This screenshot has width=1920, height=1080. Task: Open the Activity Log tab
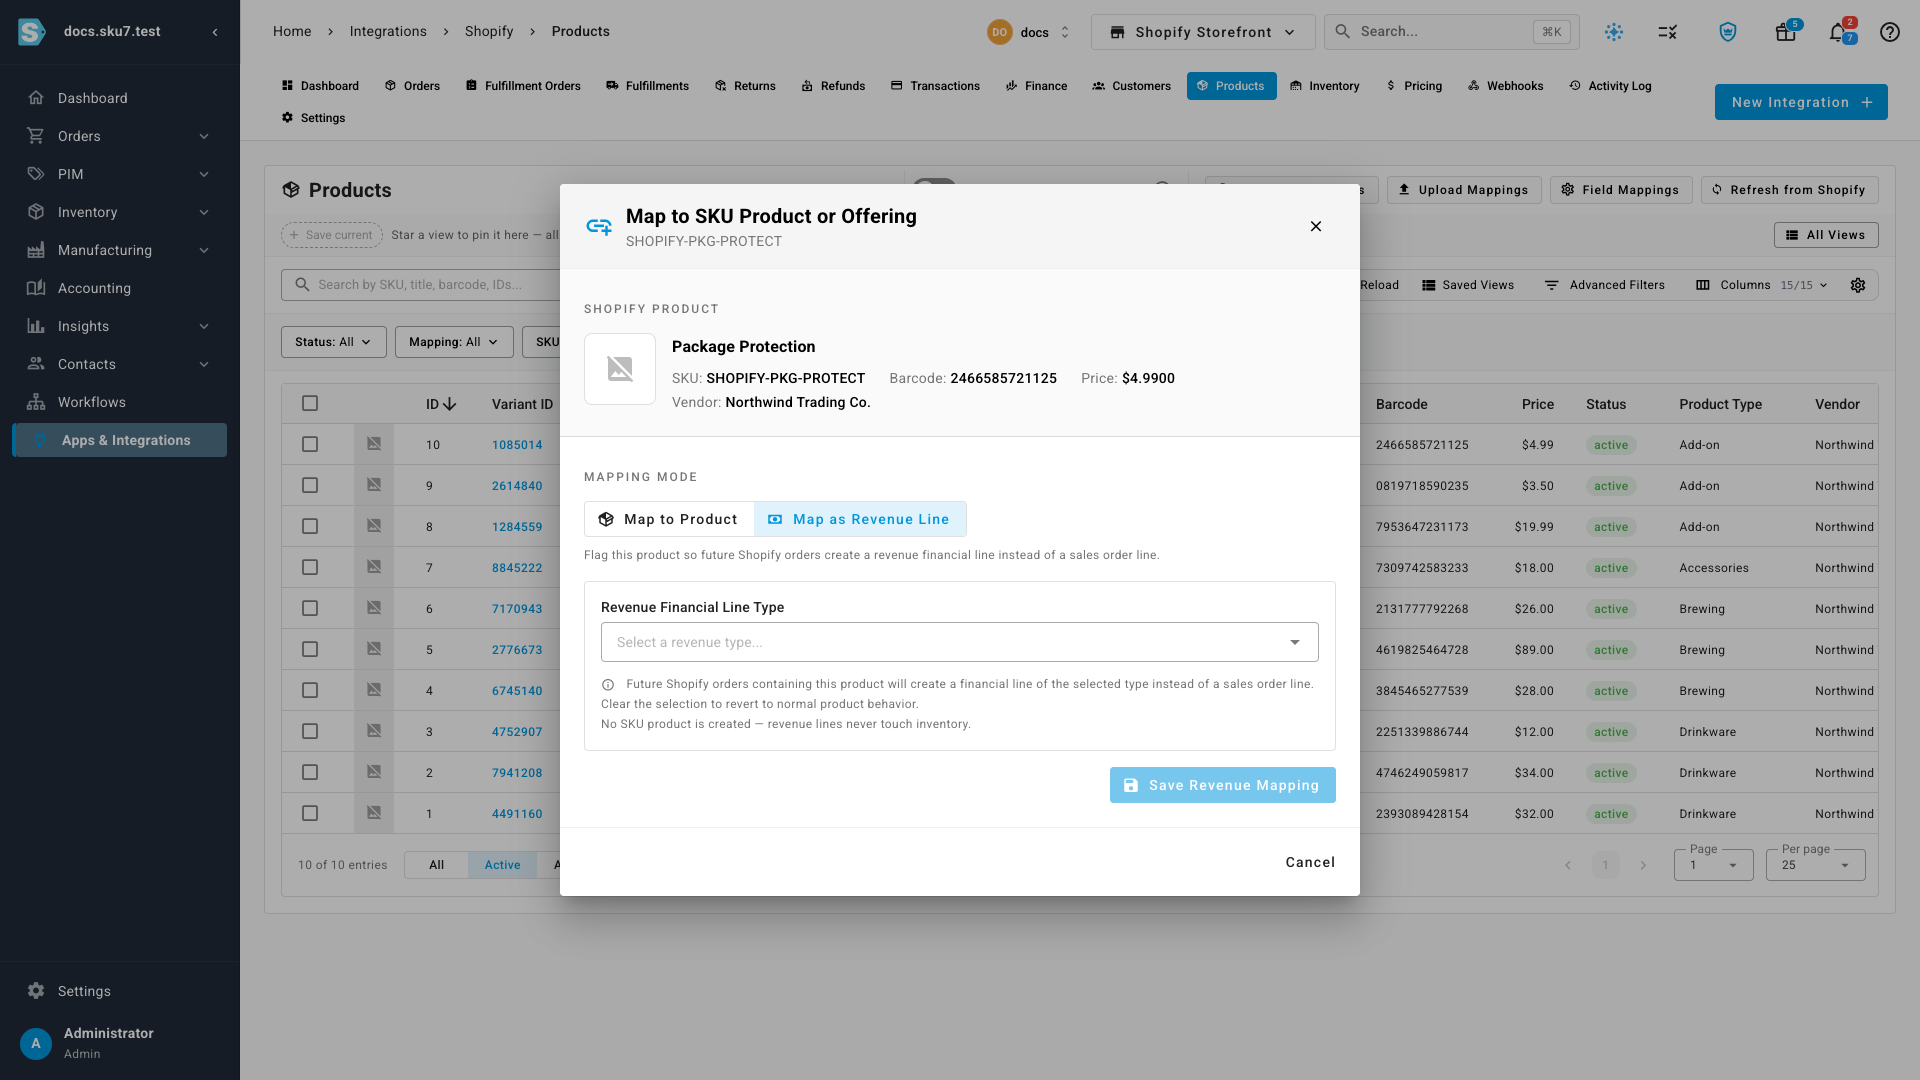(x=1610, y=86)
